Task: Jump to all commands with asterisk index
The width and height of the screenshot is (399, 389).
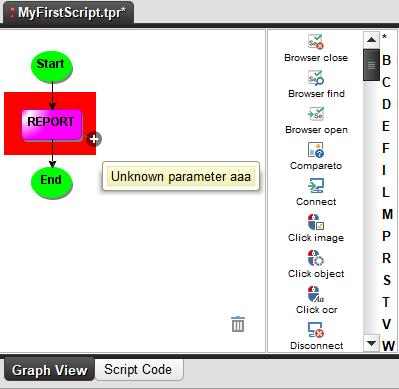Action: click(384, 37)
